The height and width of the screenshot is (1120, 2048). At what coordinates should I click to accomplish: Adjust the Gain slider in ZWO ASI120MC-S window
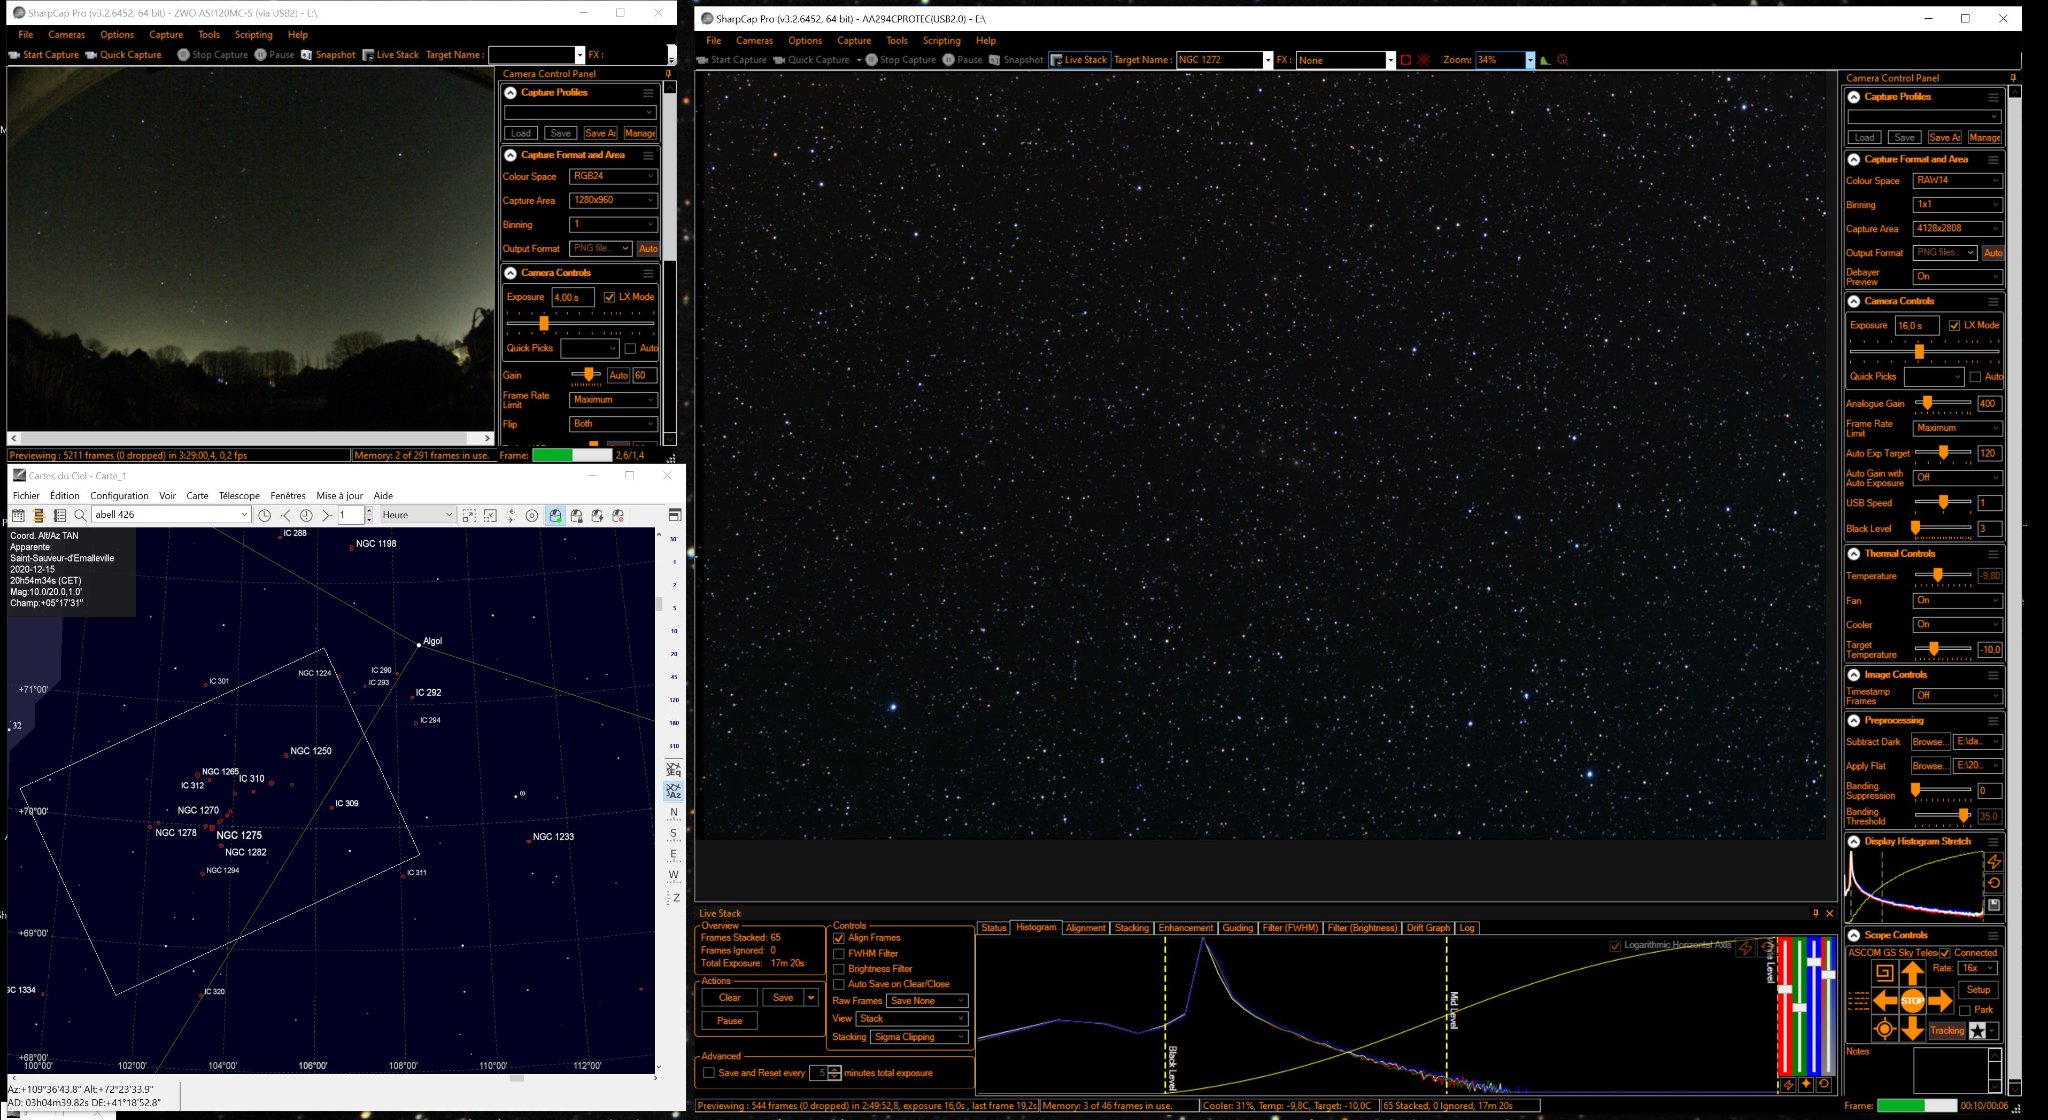coord(587,375)
